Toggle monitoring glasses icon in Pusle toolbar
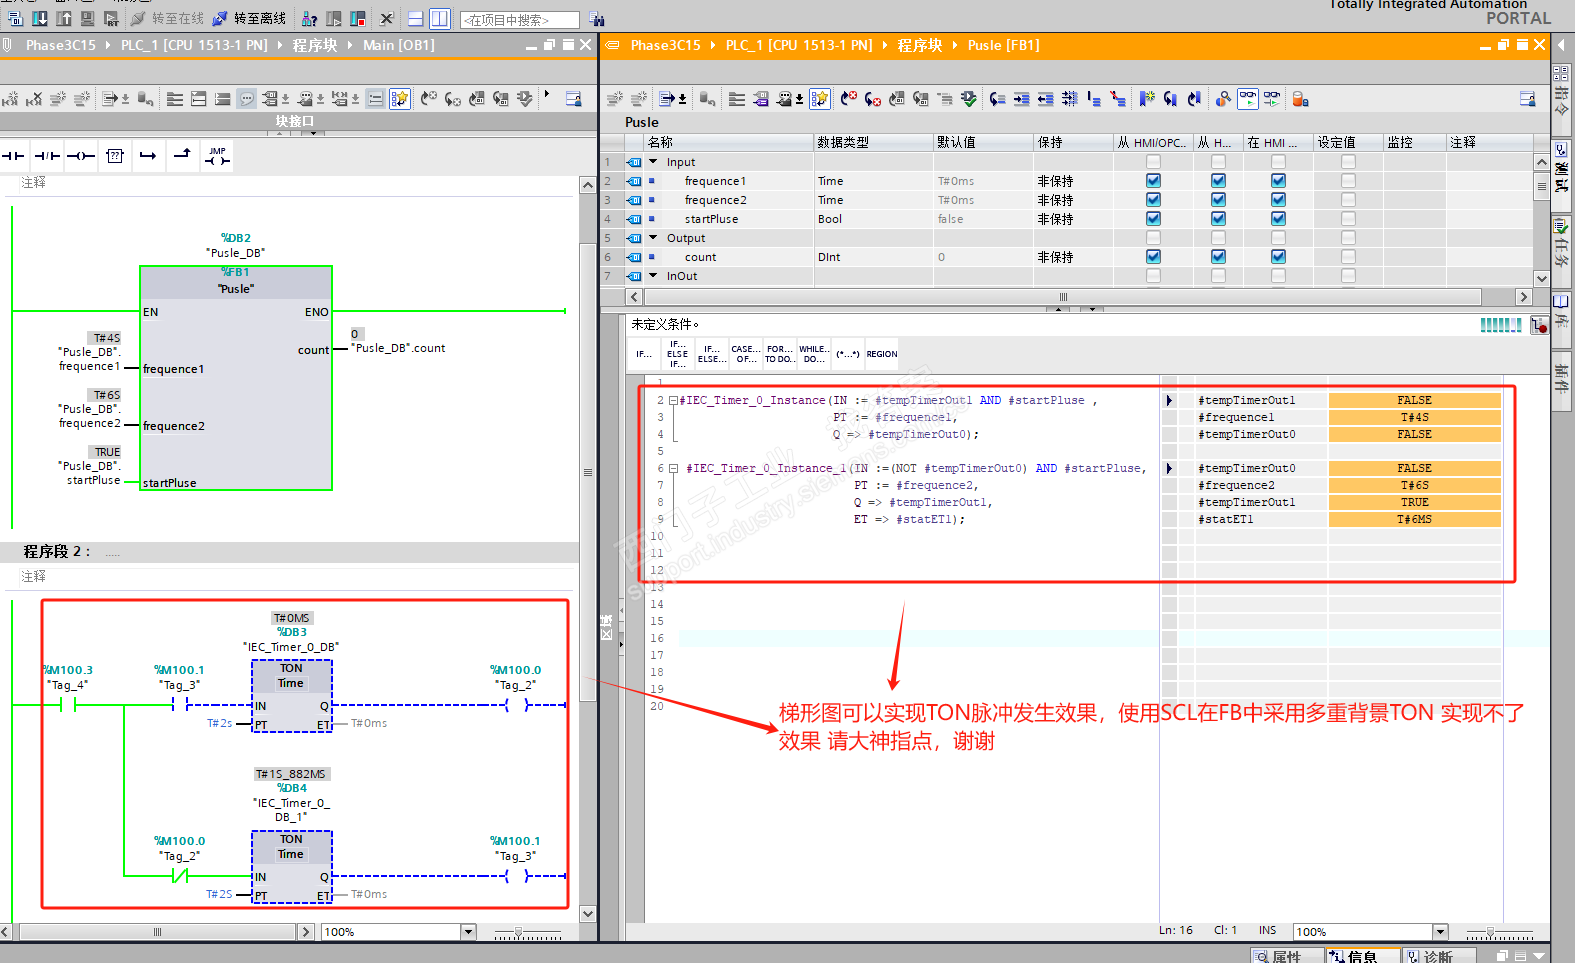The height and width of the screenshot is (963, 1575). pyautogui.click(x=1248, y=99)
